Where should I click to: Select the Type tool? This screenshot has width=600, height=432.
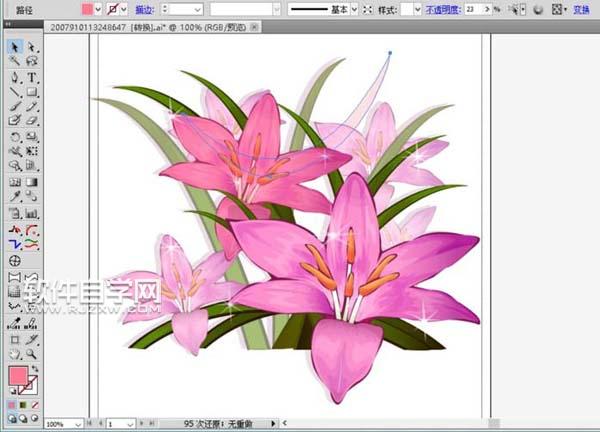pos(31,77)
